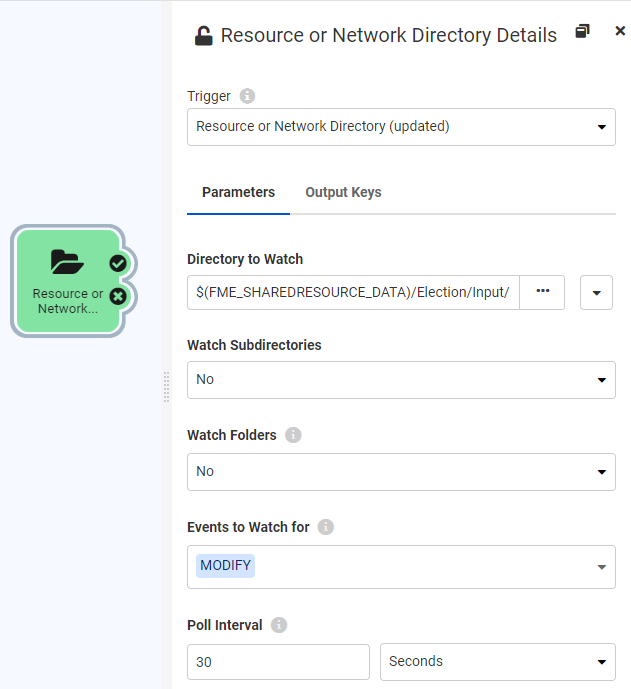Click the info icon beside Events to Watch for
Image resolution: width=631 pixels, height=689 pixels.
pos(326,527)
